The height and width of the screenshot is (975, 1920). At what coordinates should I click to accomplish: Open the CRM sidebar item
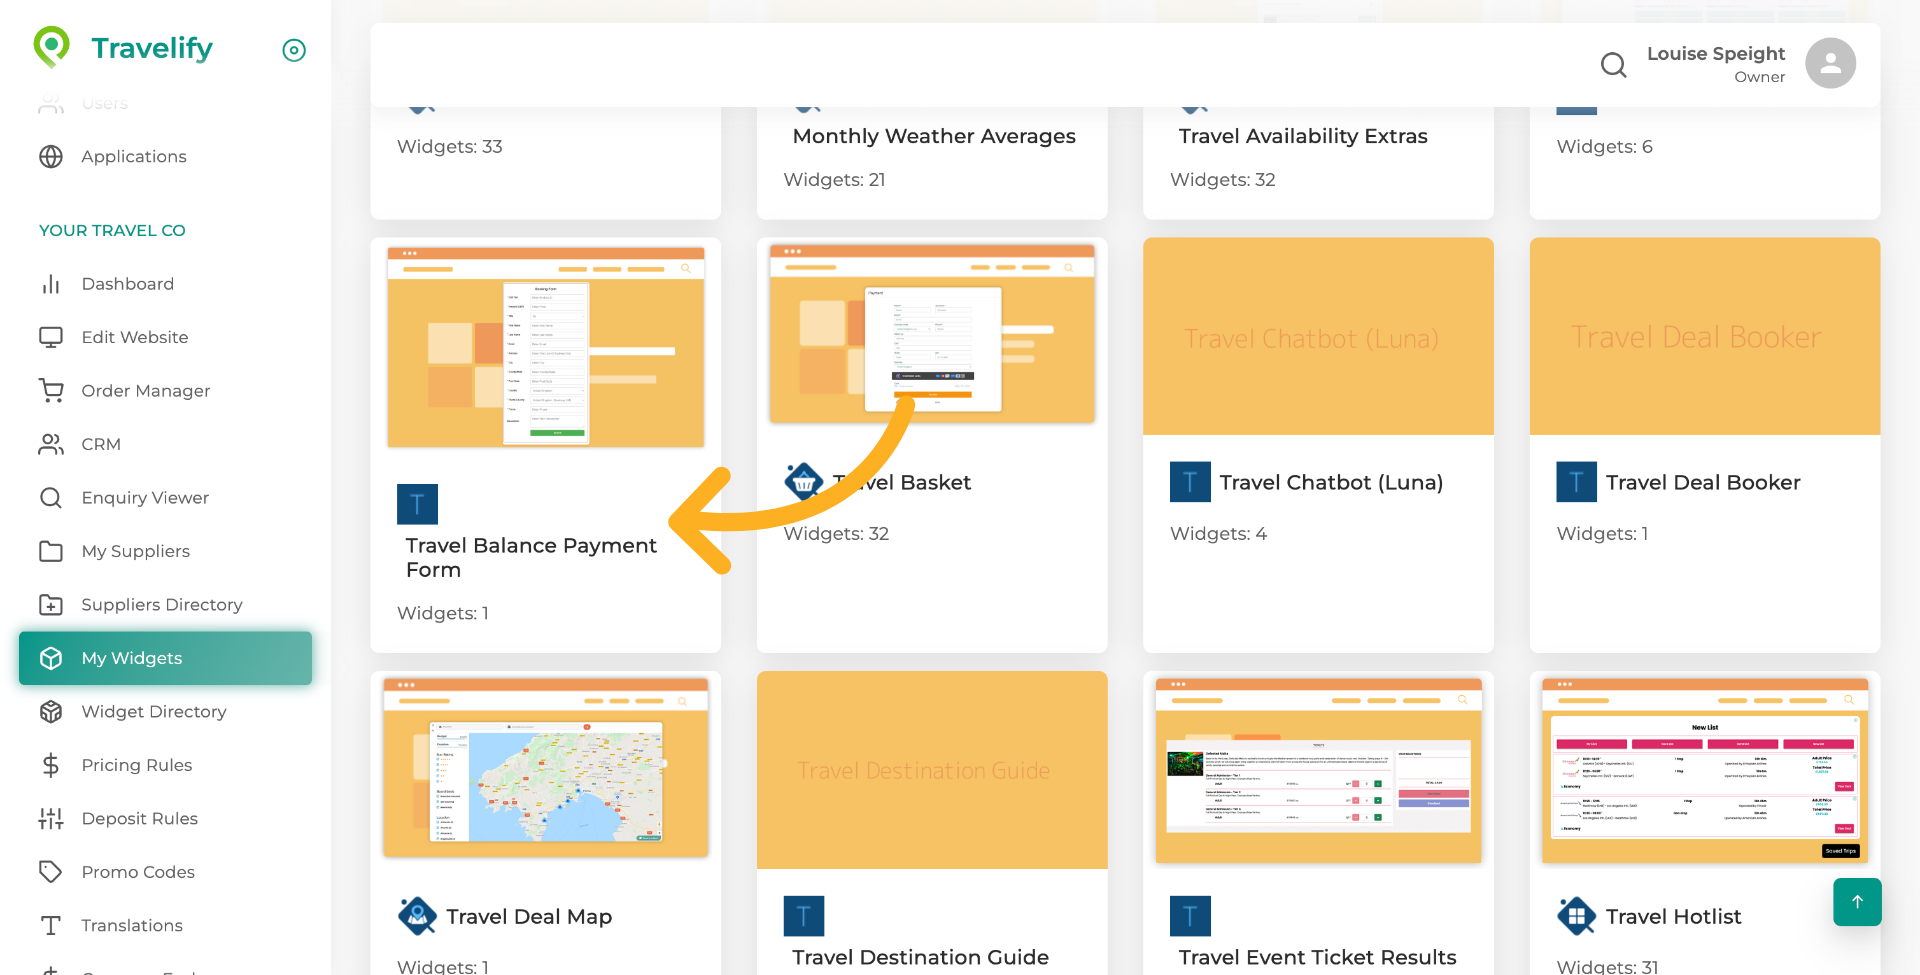[100, 444]
